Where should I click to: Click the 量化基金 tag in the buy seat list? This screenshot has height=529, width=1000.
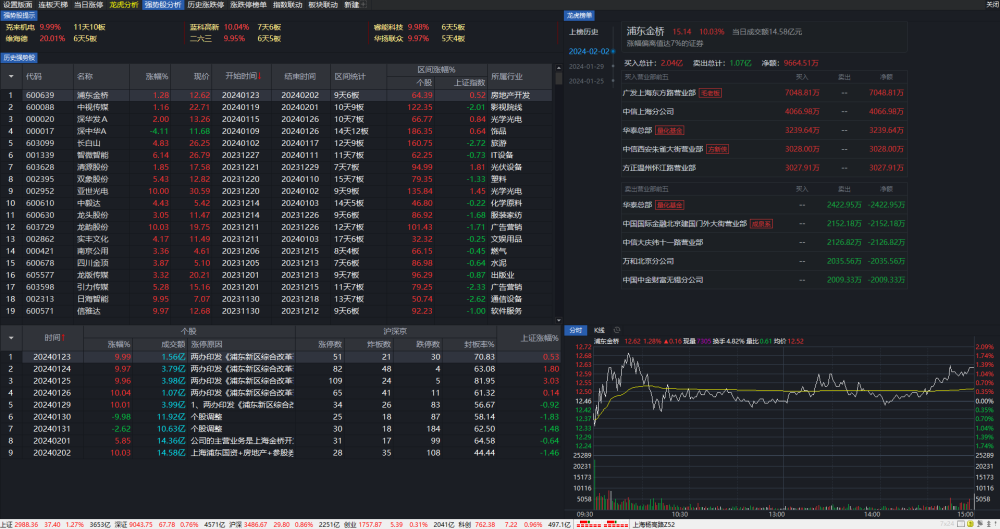point(670,131)
